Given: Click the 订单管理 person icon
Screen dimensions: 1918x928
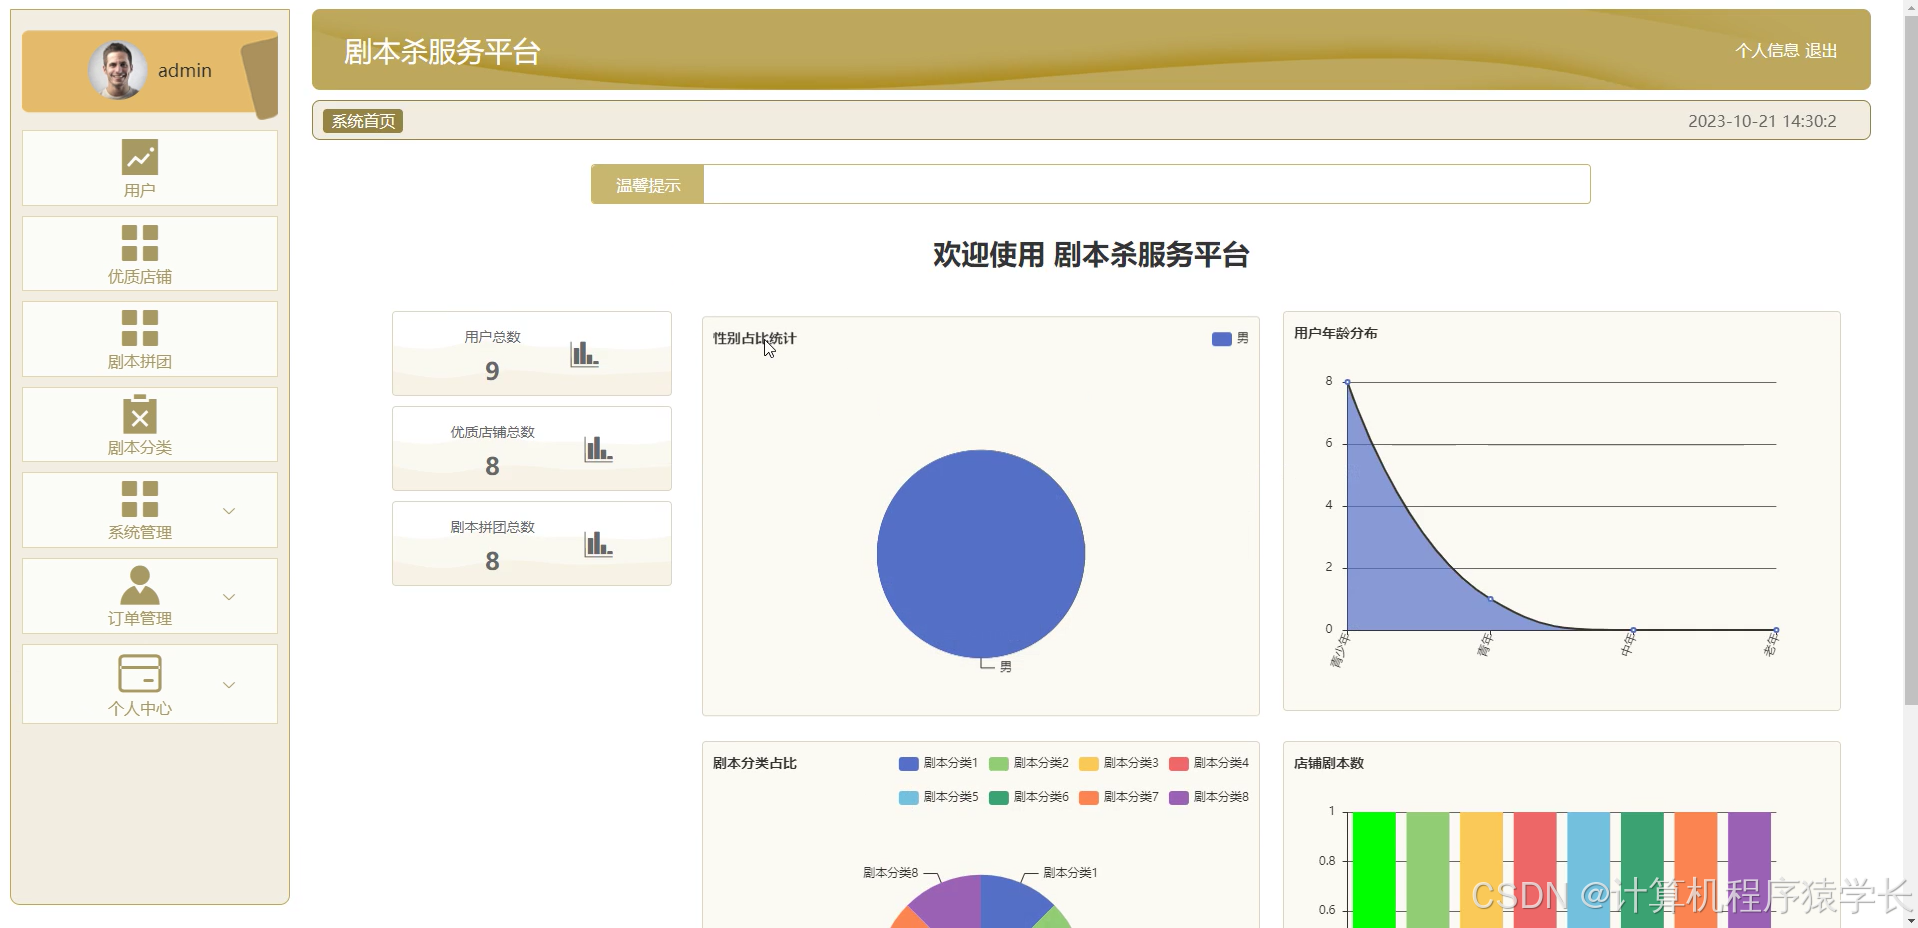Looking at the screenshot, I should pyautogui.click(x=140, y=585).
